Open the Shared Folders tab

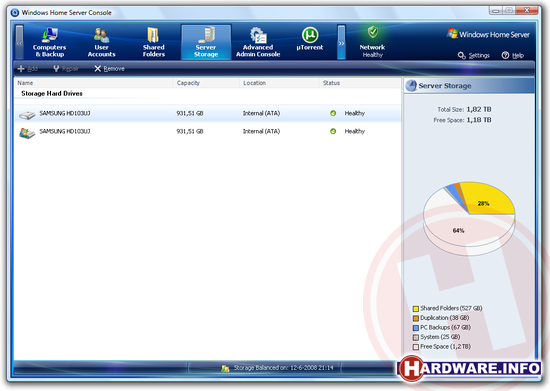[153, 42]
